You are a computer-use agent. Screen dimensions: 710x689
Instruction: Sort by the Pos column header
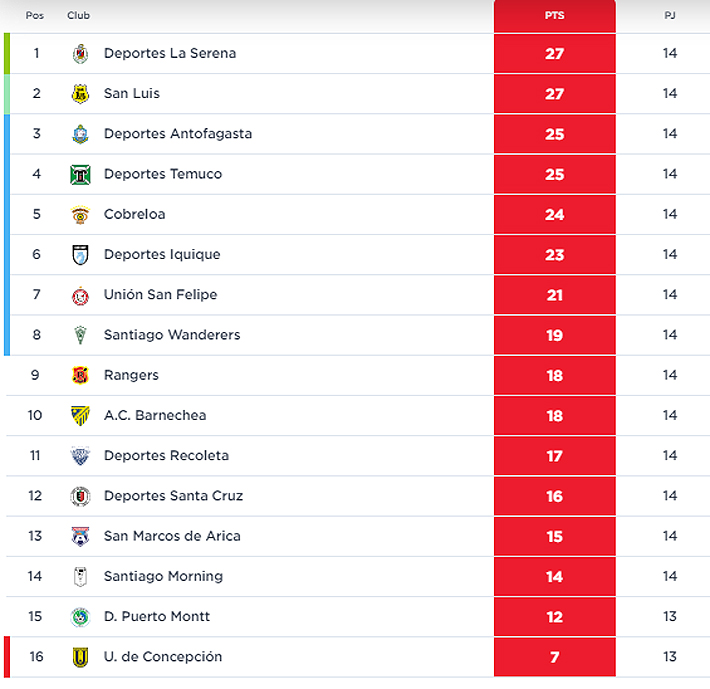point(35,15)
